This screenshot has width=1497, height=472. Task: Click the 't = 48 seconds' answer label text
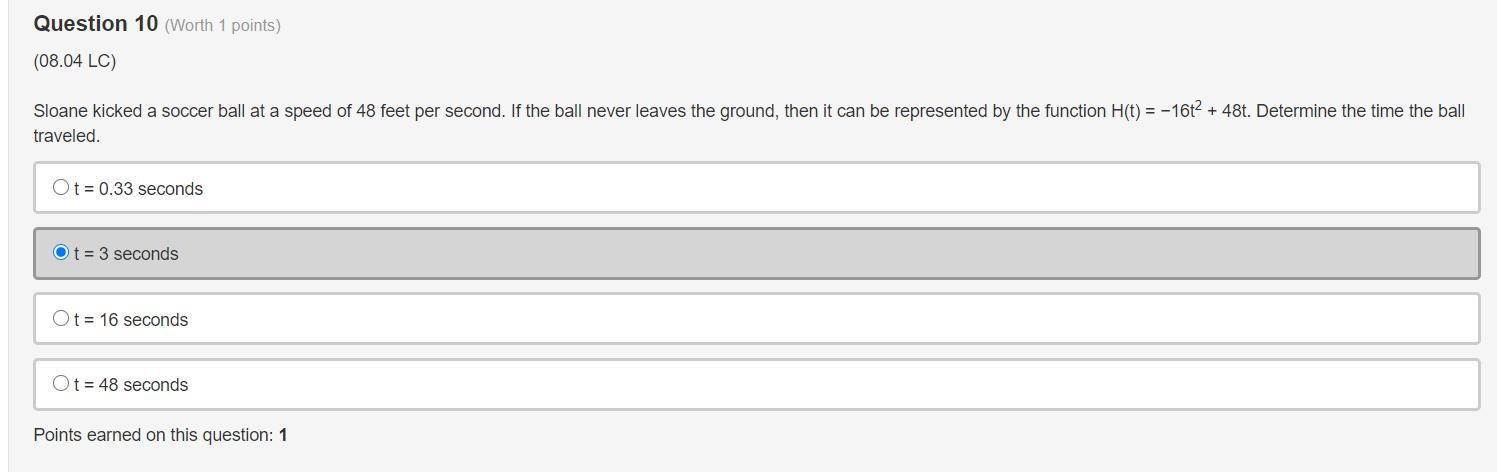131,385
